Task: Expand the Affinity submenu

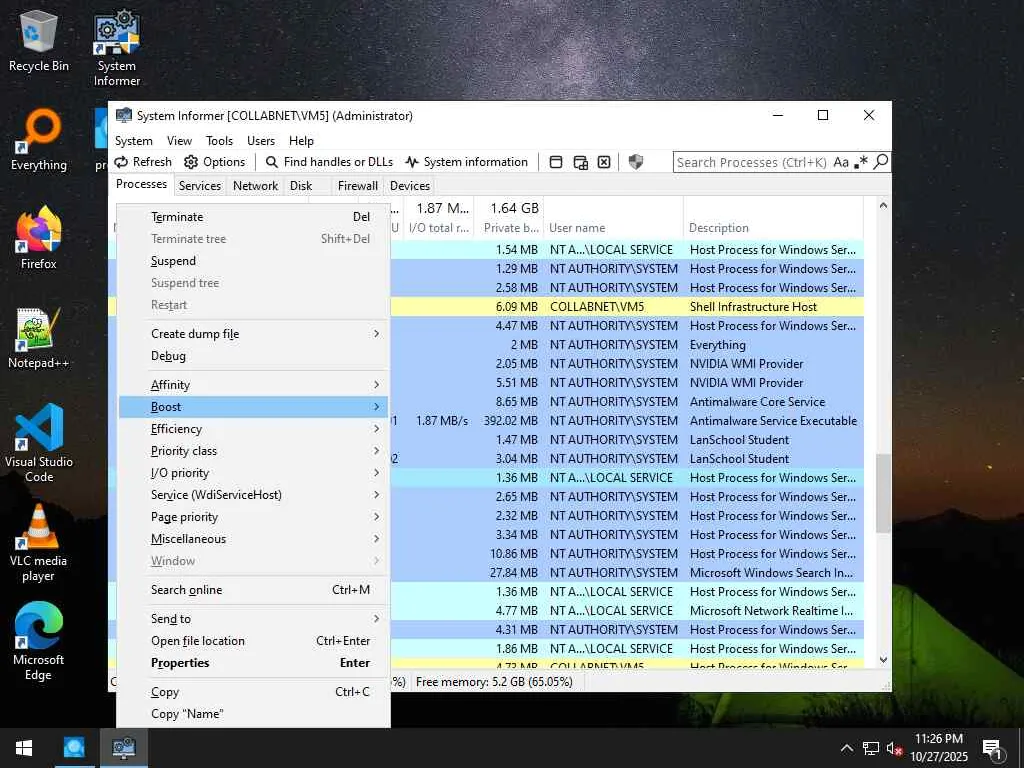Action: tap(253, 385)
